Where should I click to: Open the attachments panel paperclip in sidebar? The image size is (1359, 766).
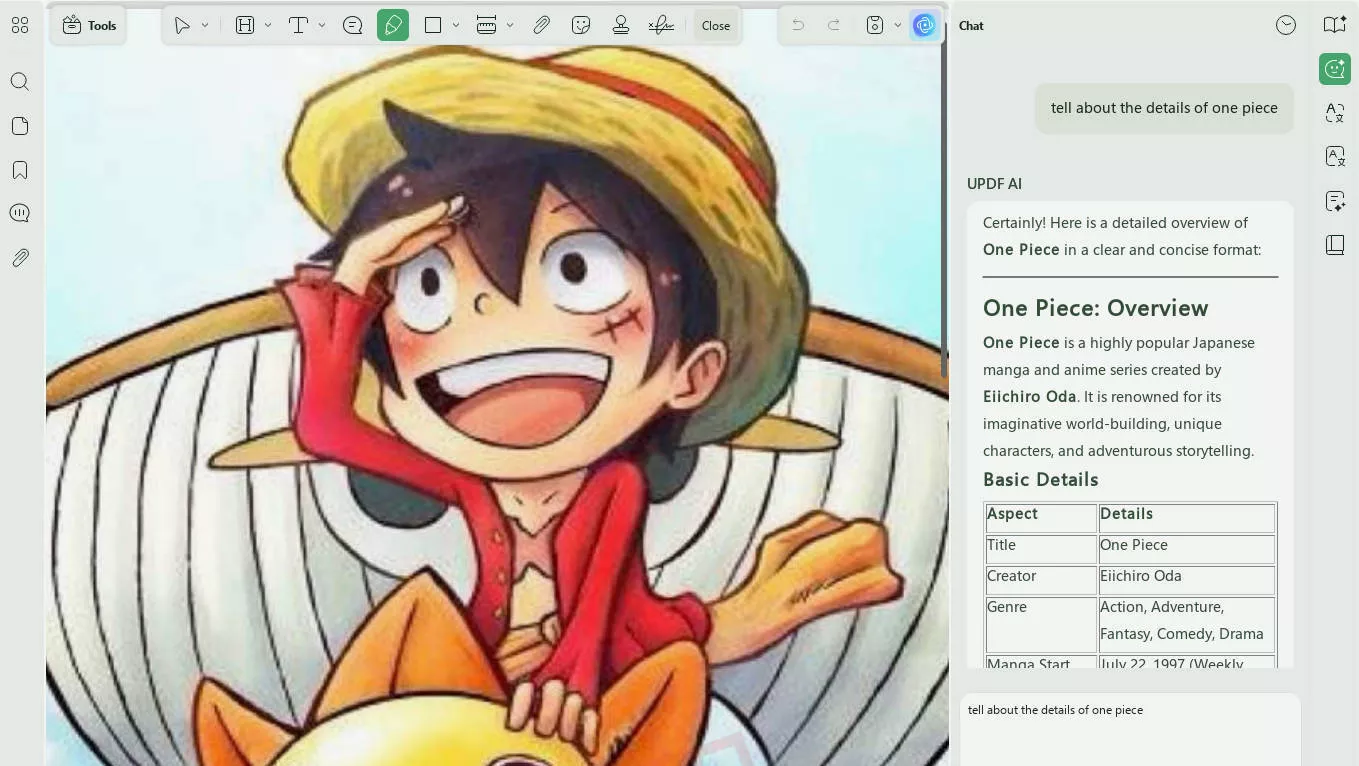(x=20, y=258)
